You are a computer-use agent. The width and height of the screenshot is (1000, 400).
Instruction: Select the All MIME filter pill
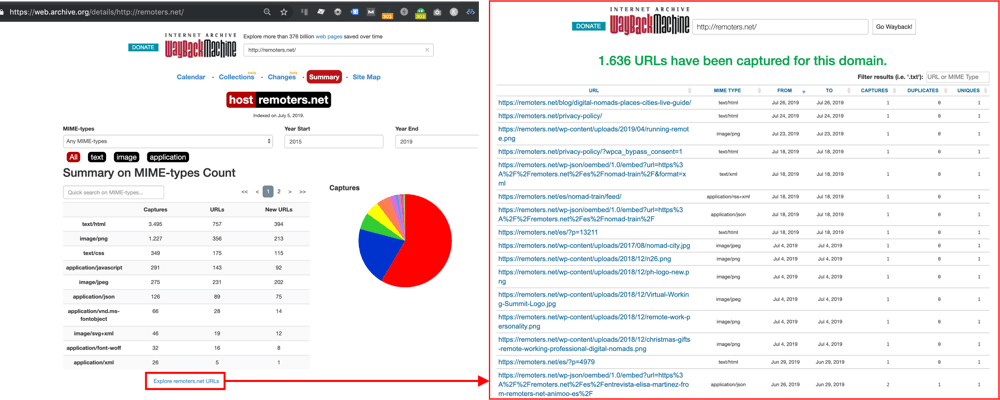point(74,157)
